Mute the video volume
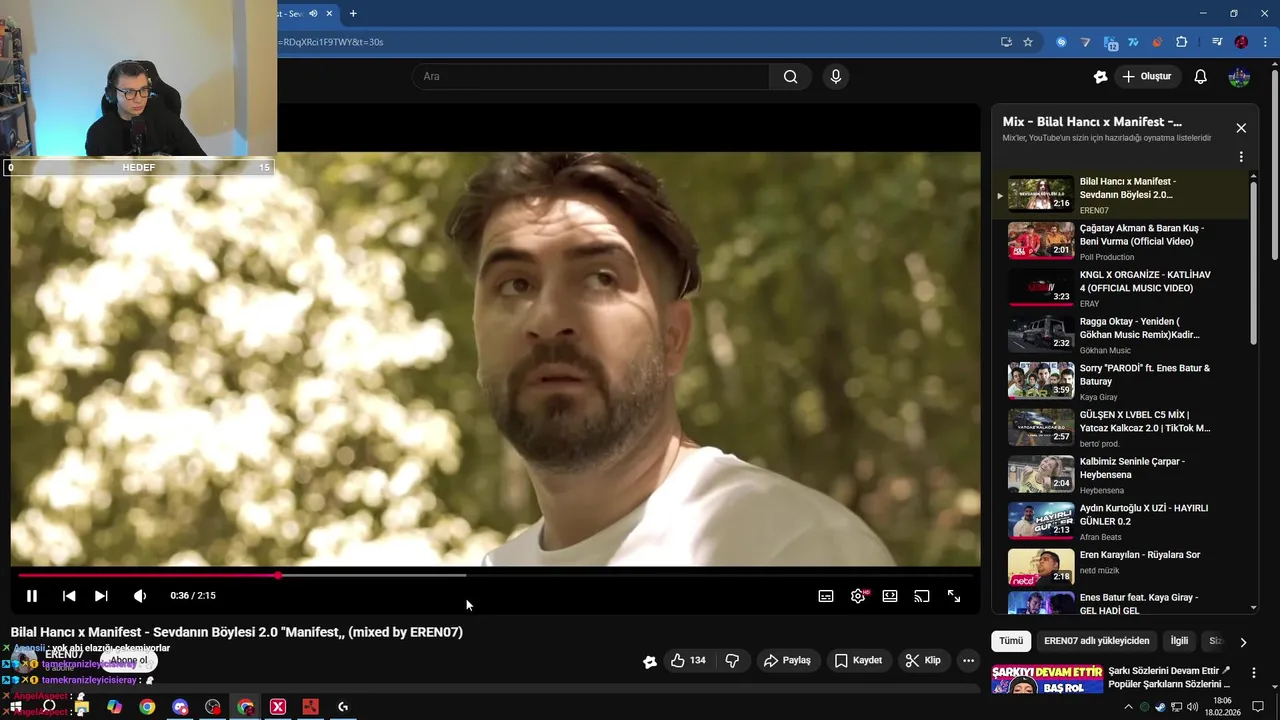1280x720 pixels. click(x=140, y=596)
